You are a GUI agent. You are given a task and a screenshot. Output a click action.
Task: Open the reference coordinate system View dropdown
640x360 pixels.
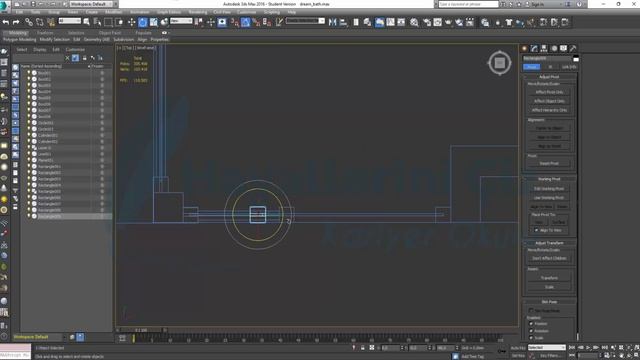click(181, 21)
